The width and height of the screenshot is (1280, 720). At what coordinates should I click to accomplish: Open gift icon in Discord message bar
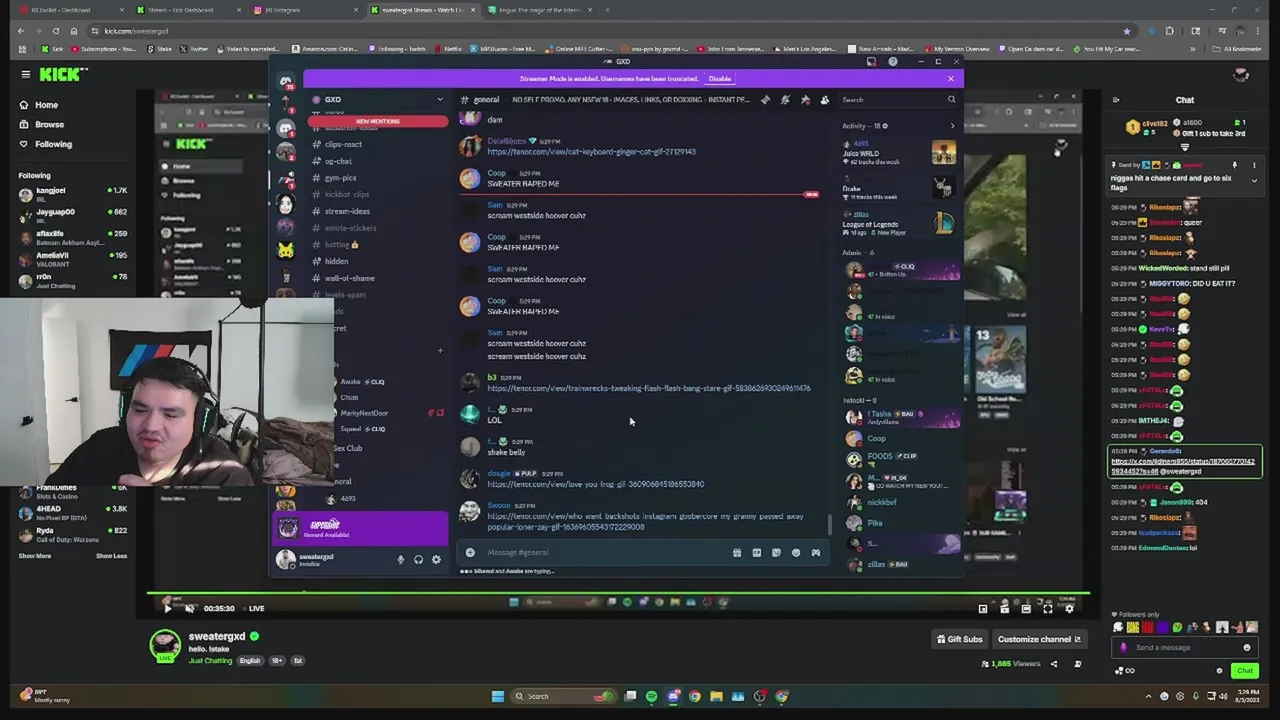point(737,552)
